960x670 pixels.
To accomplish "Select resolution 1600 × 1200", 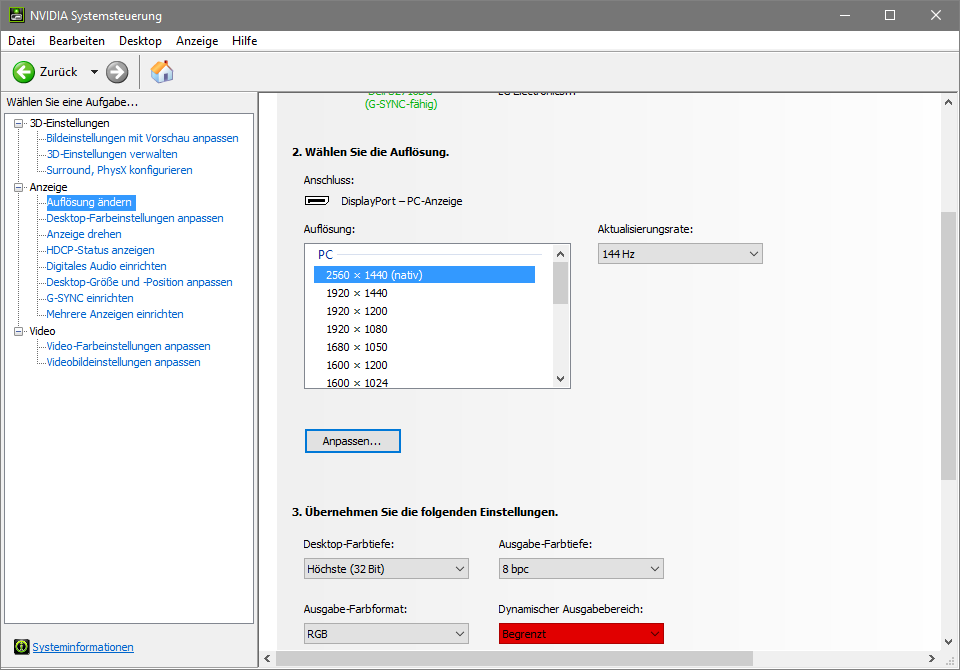I will point(357,365).
